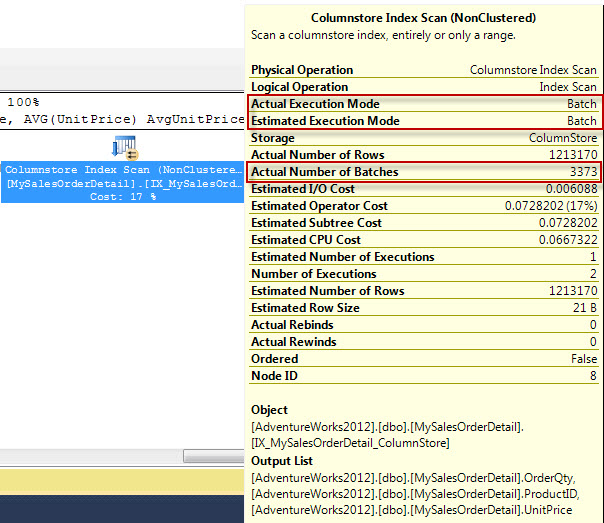Image resolution: width=604 pixels, height=523 pixels.
Task: Click the ProductID output column entry
Action: 415,494
